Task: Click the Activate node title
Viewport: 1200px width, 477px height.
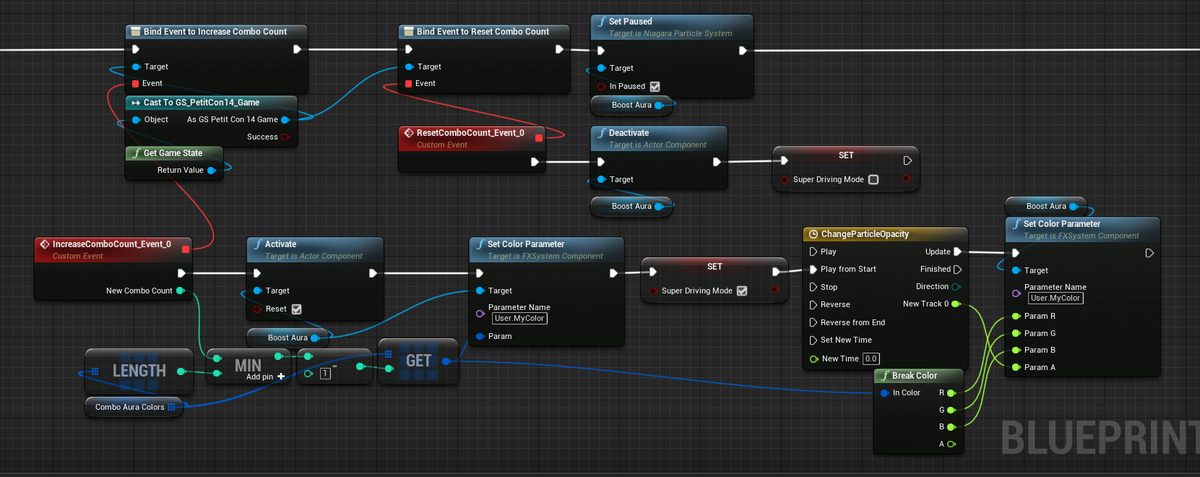Action: [x=280, y=244]
